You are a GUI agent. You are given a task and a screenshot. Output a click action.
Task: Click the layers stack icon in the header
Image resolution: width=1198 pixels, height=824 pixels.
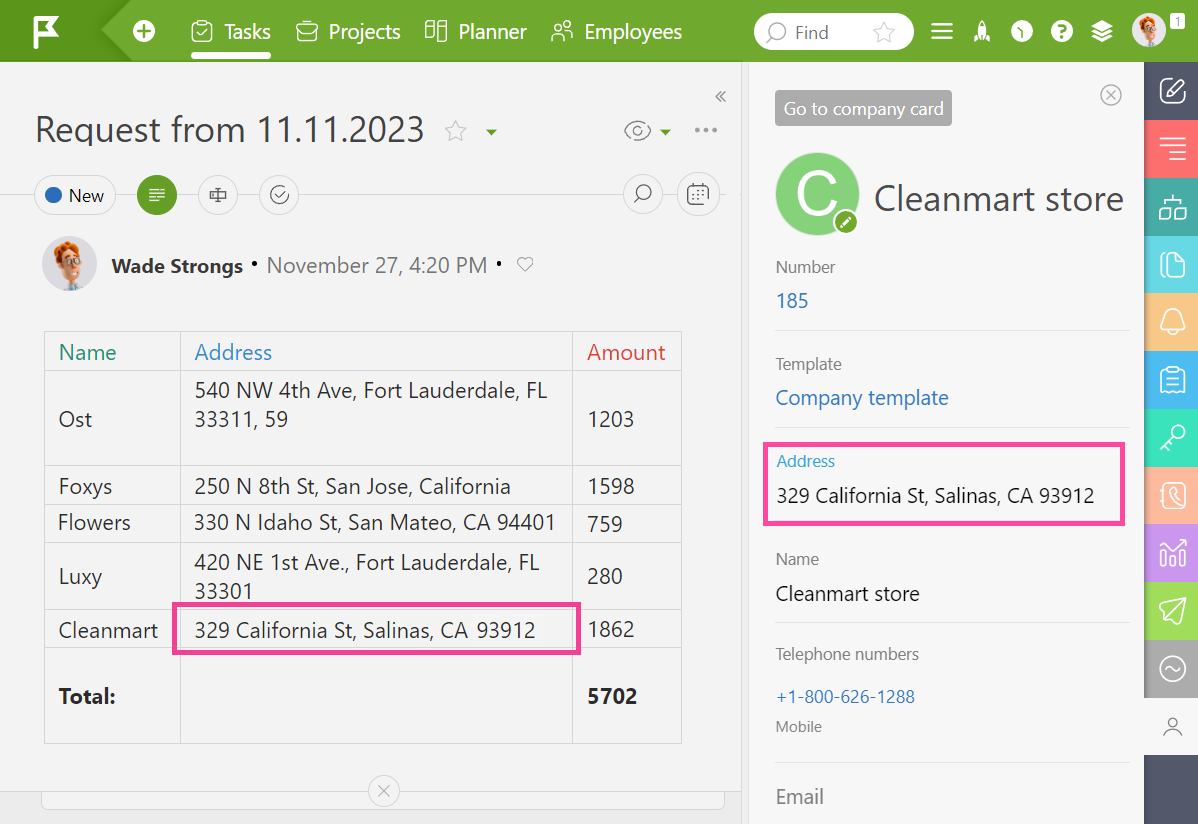[x=1101, y=31]
